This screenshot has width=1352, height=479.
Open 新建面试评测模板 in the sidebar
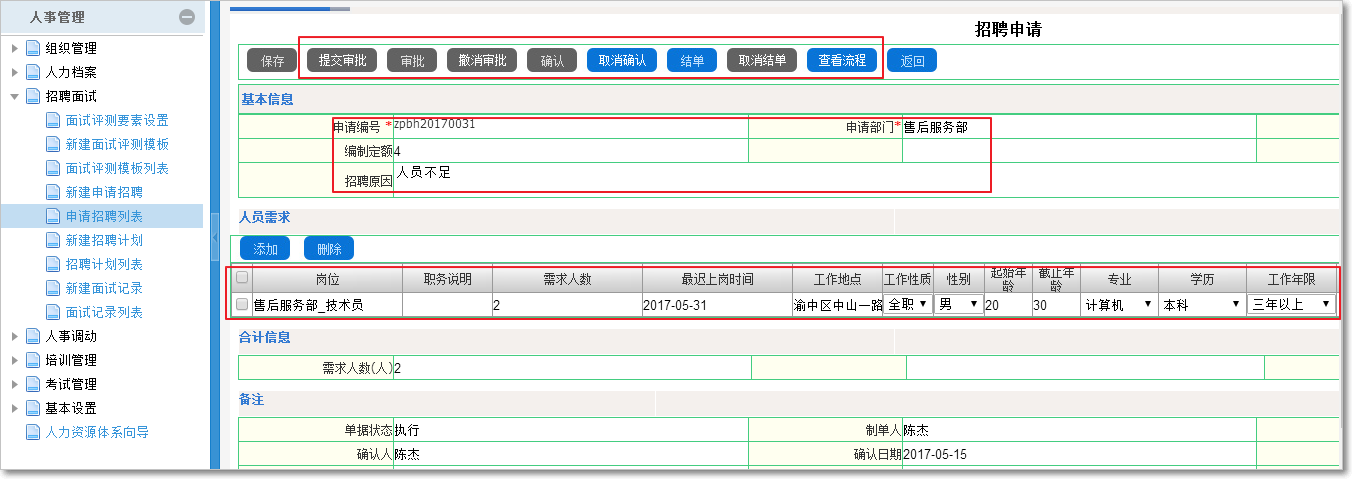(117, 144)
